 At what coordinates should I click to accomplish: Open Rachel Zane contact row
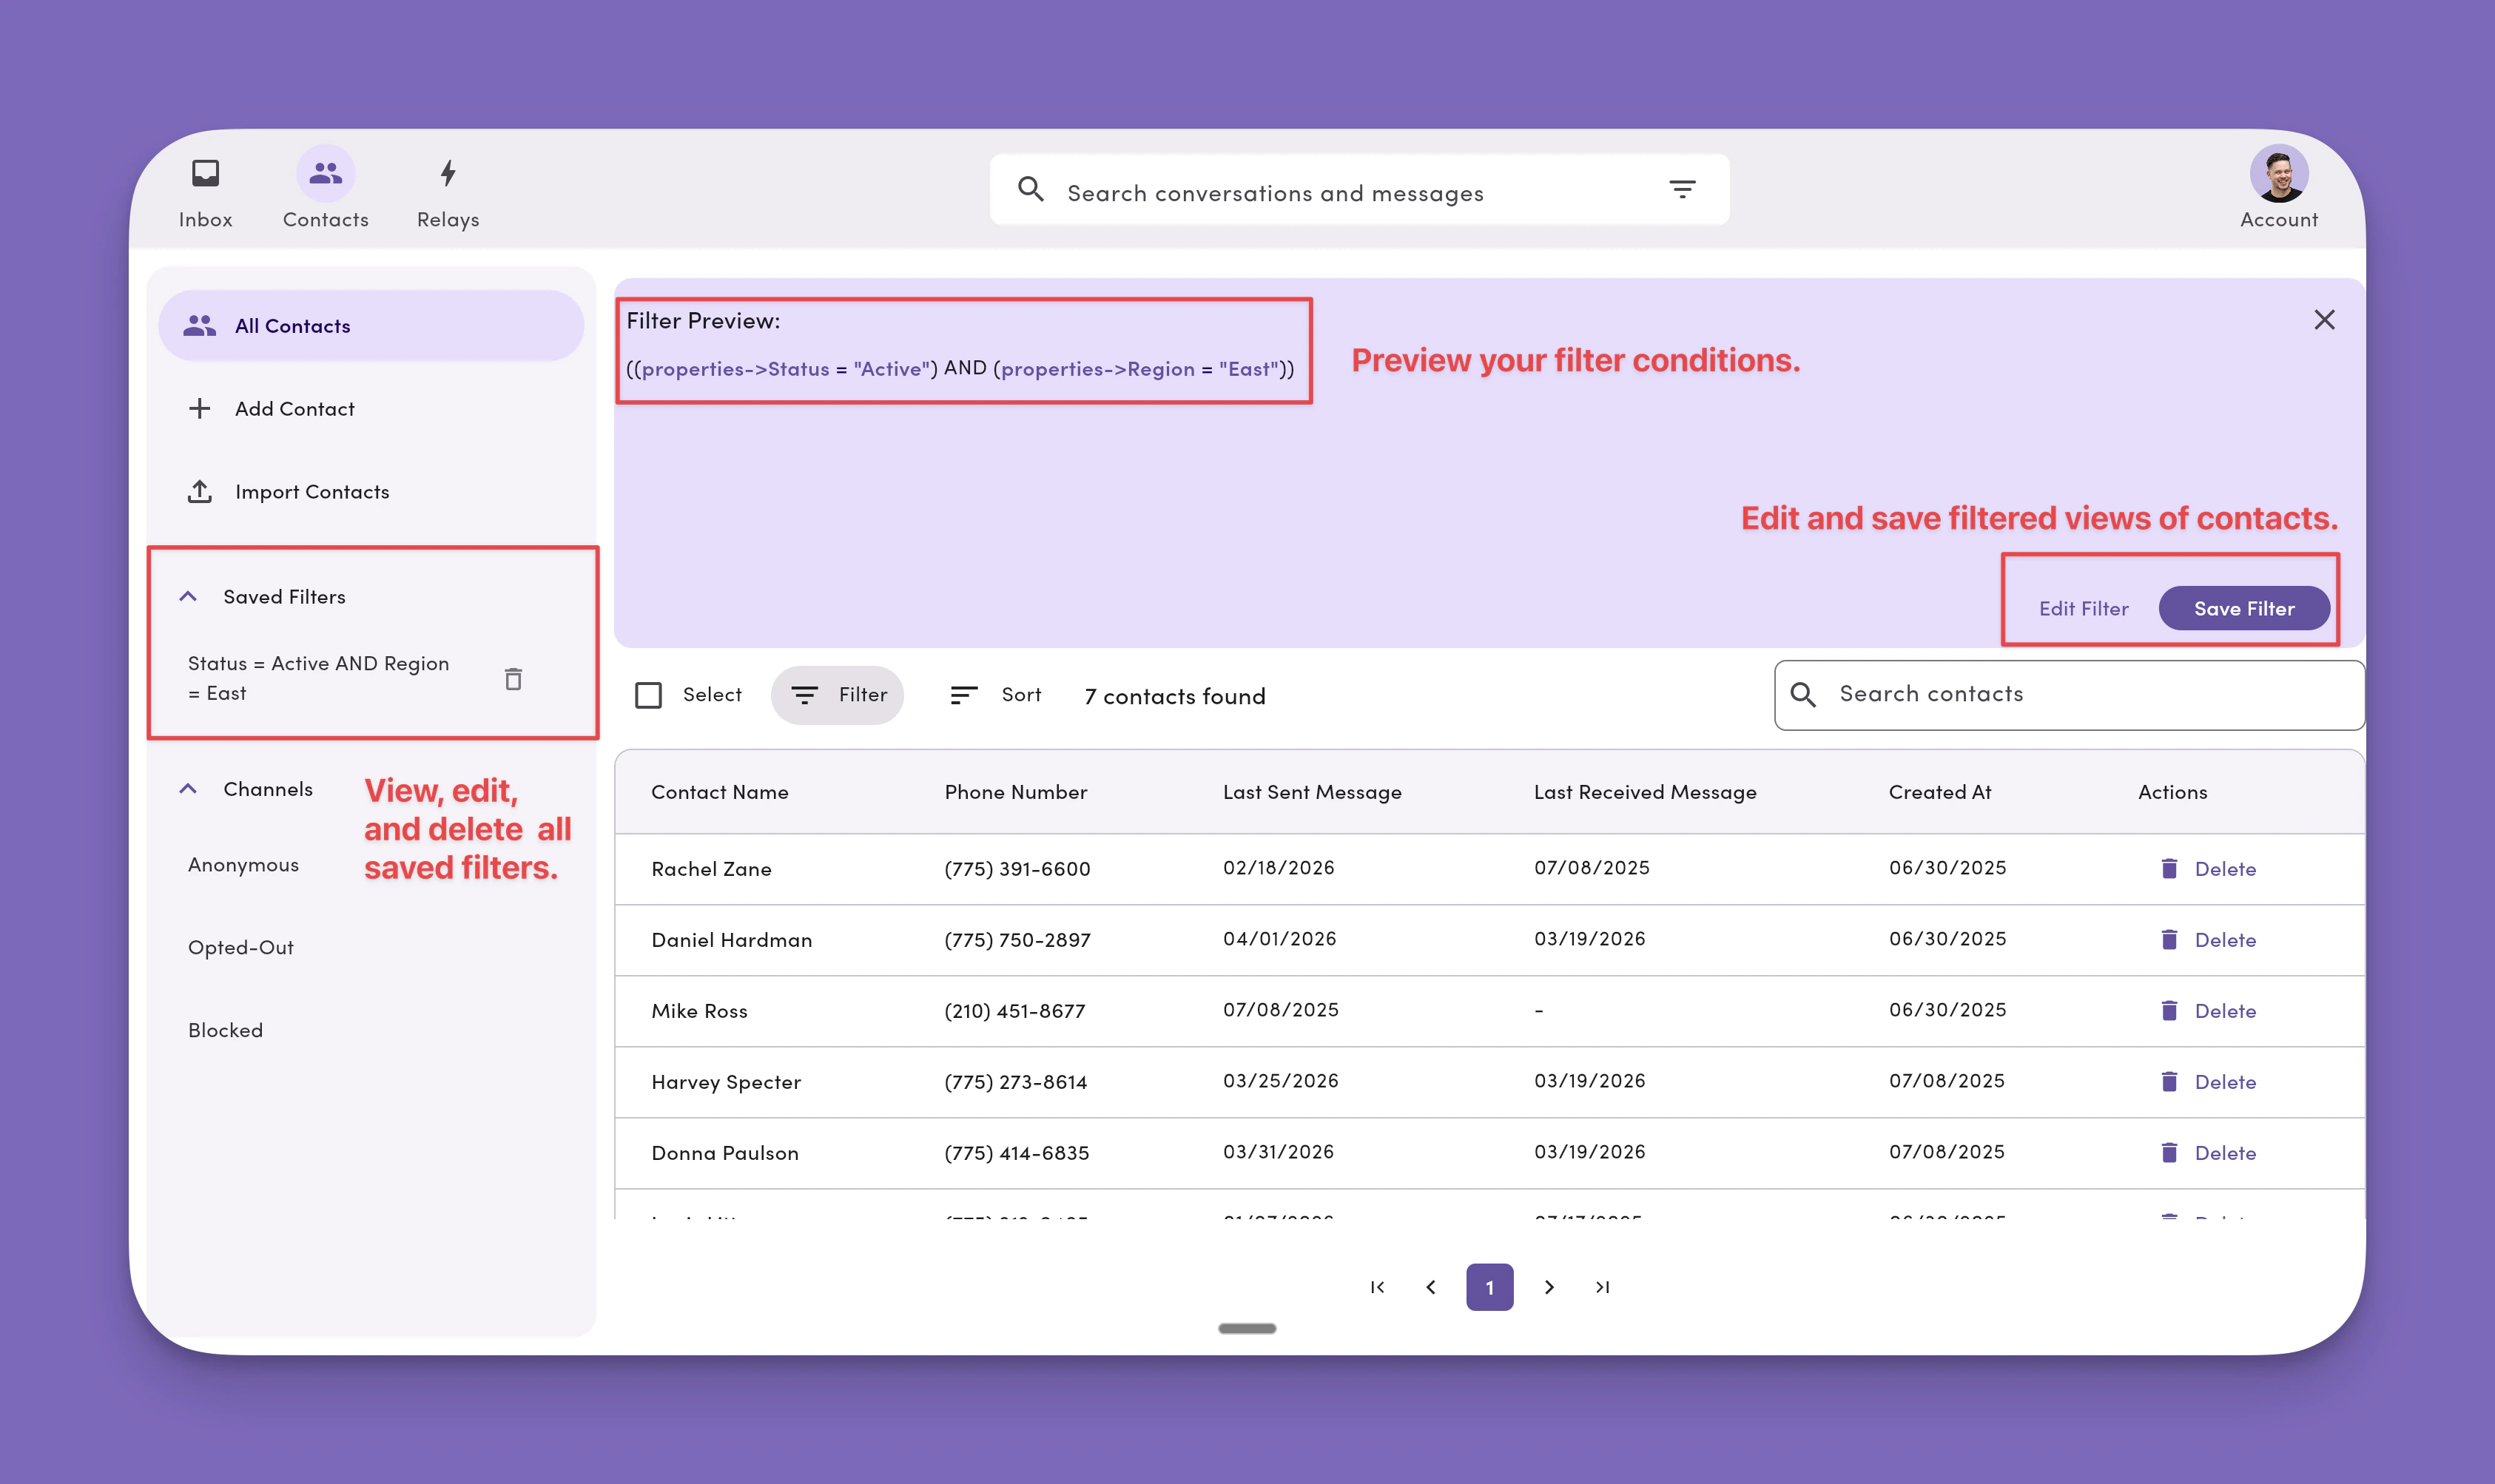pos(1489,869)
